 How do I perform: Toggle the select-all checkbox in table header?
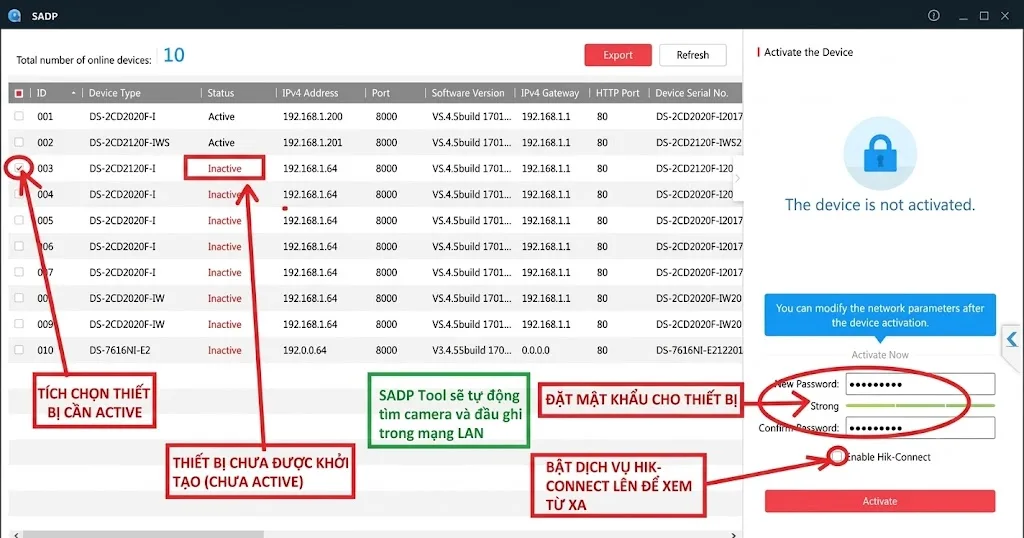click(19, 93)
